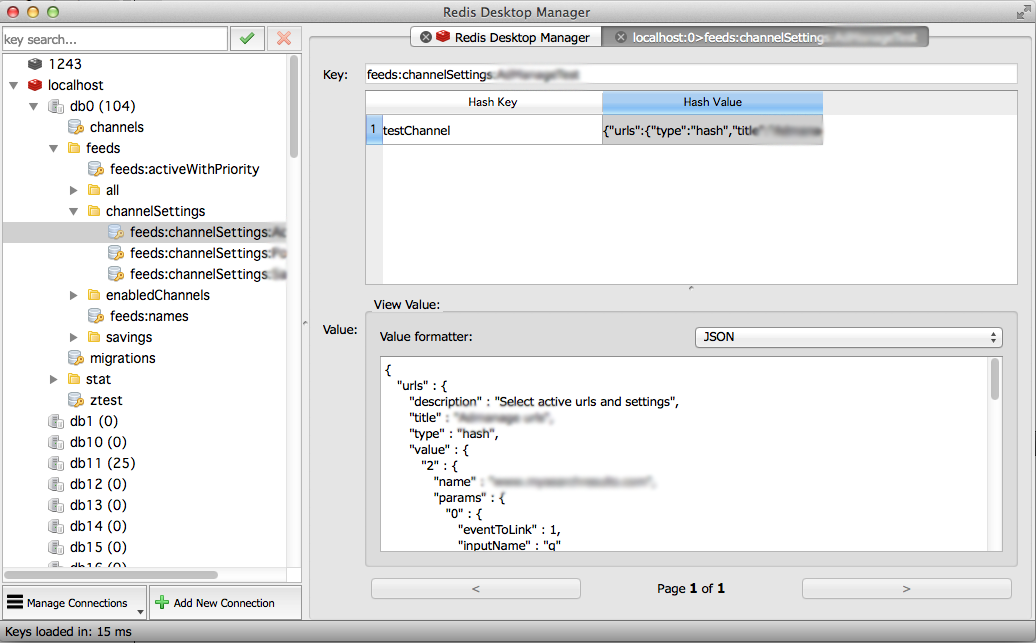Select the highlighted feeds:channelSettings key
The width and height of the screenshot is (1036, 643).
[145, 232]
